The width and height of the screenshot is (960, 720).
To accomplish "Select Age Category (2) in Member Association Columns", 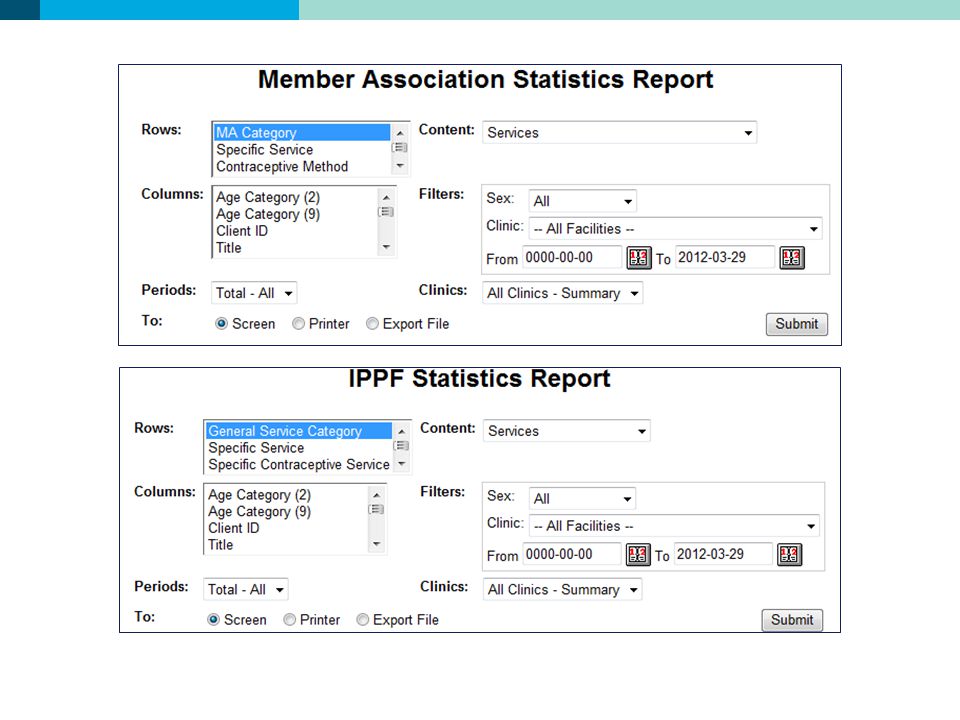I will click(296, 197).
